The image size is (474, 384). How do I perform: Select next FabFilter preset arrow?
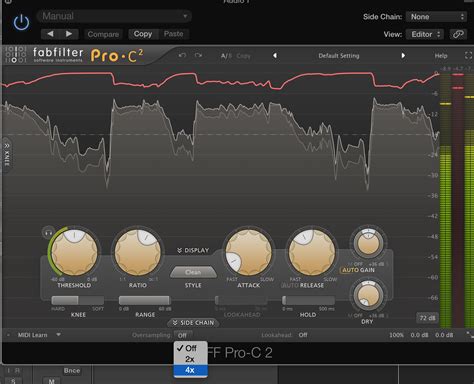click(x=403, y=56)
